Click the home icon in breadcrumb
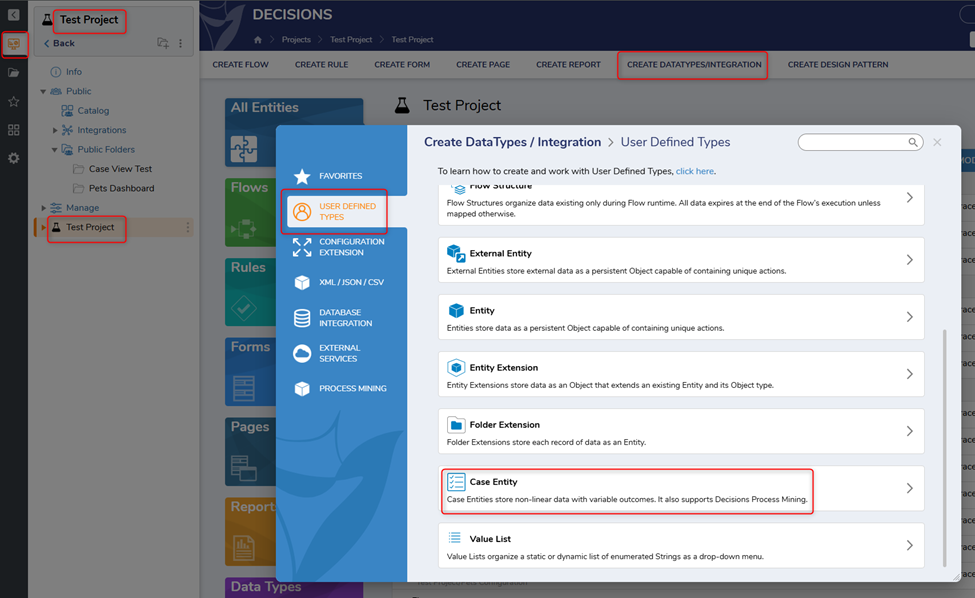The height and width of the screenshot is (598, 975). click(258, 40)
